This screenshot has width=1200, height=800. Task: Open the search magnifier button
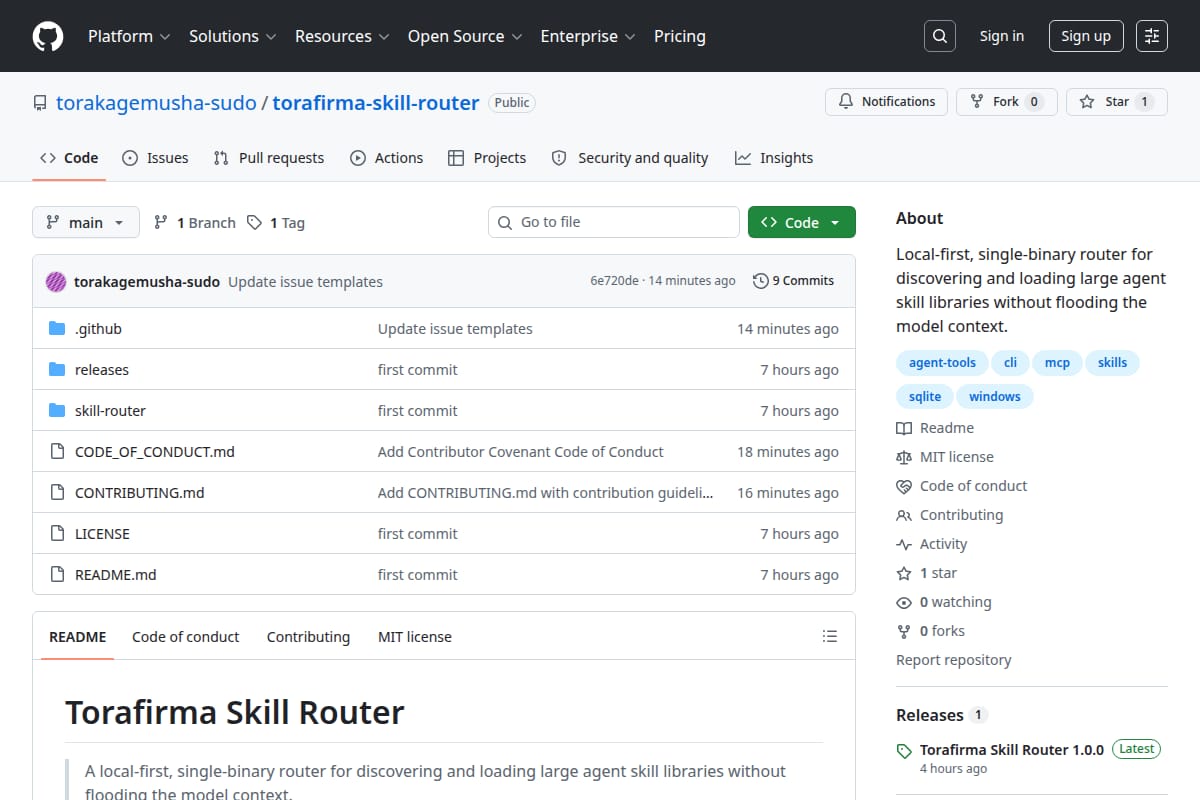(x=939, y=36)
